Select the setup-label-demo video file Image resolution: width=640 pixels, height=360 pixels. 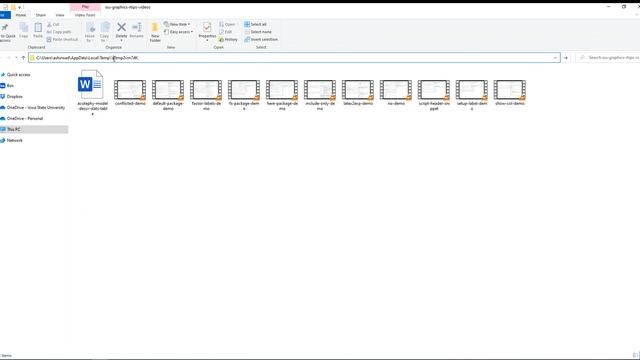472,95
